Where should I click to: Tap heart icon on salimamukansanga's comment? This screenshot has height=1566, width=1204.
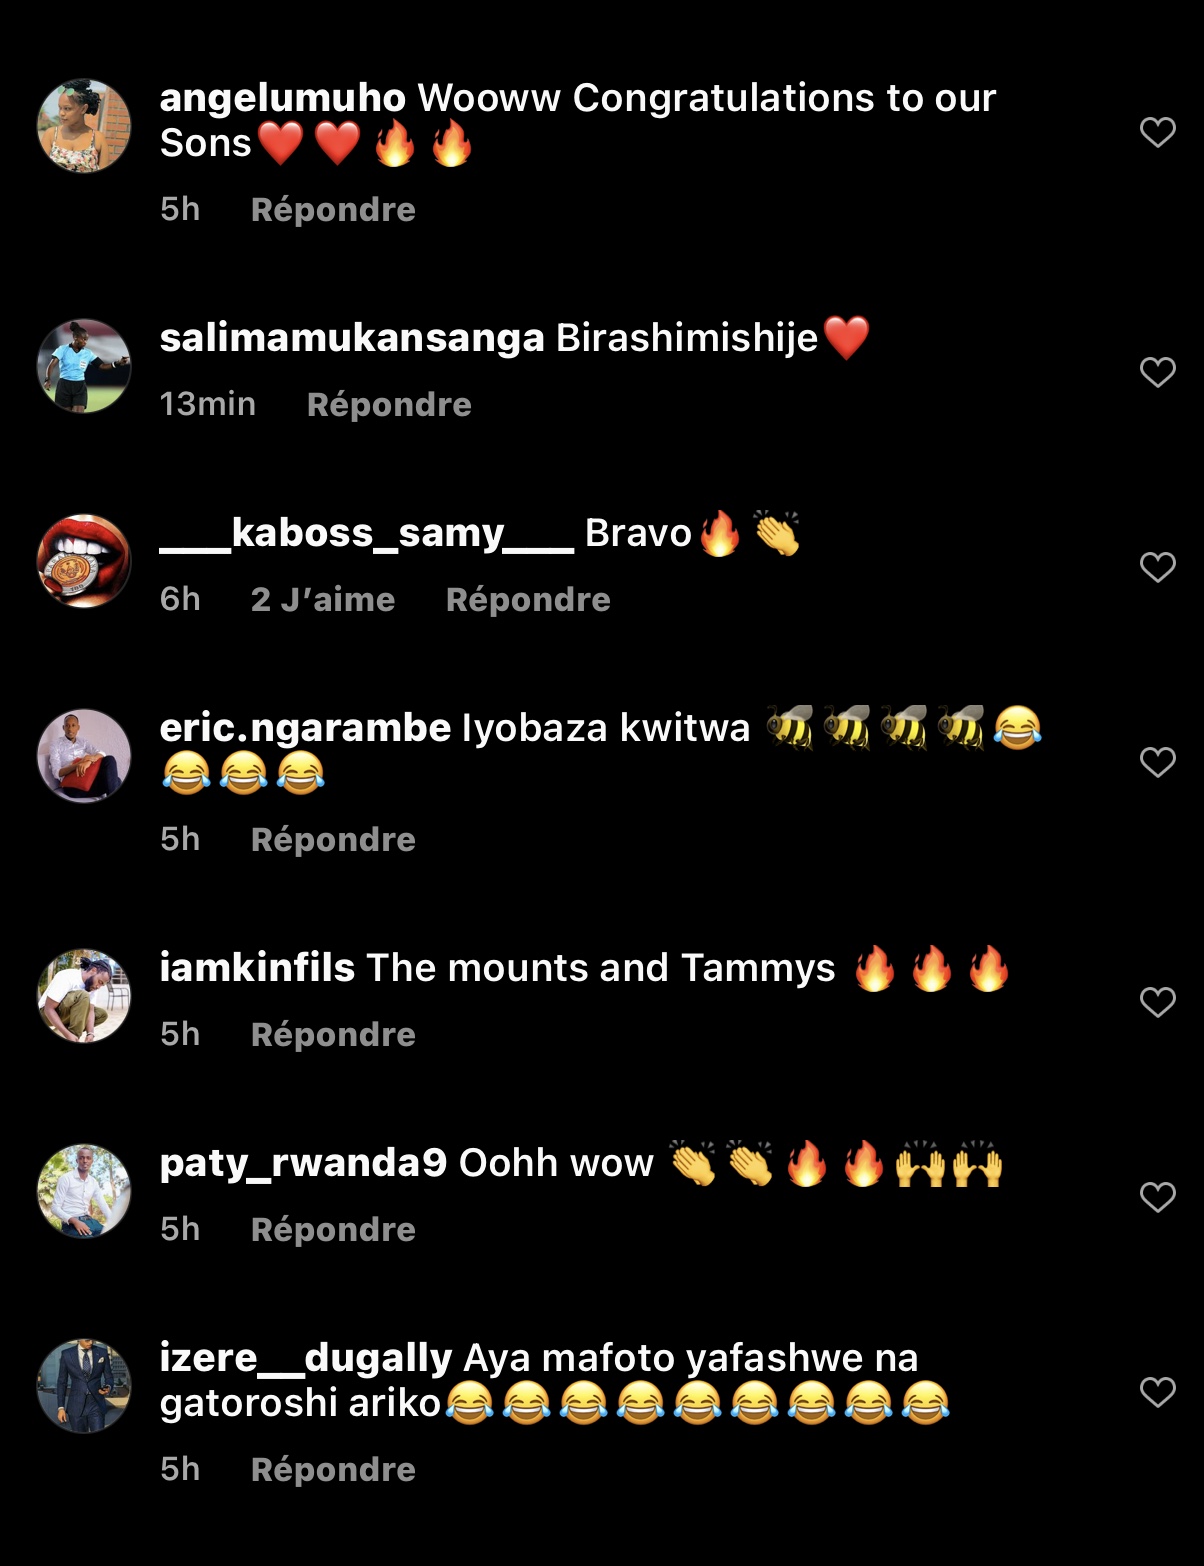(x=1157, y=372)
